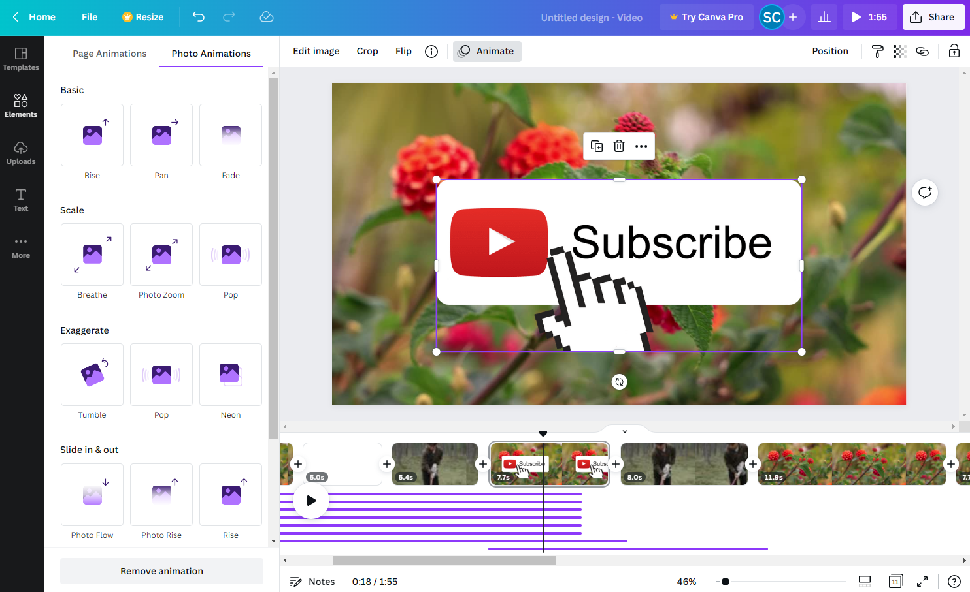
Task: Switch to the Photo Animations tab
Action: pyautogui.click(x=211, y=54)
